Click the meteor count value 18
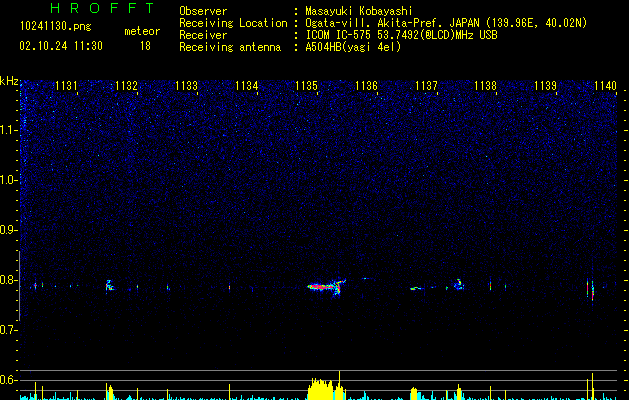Image resolution: width=629 pixels, height=400 pixels. pyautogui.click(x=145, y=46)
